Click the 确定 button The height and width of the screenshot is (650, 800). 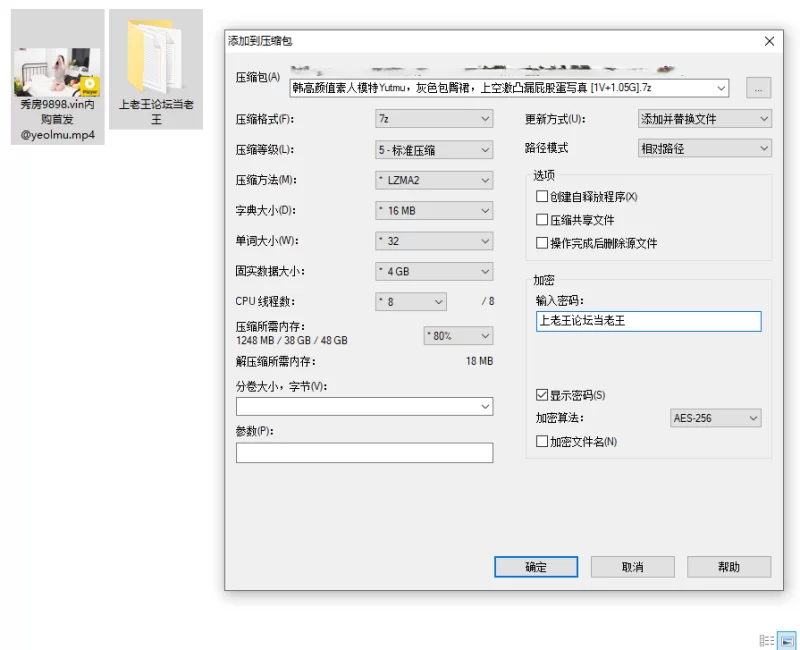pyautogui.click(x=536, y=567)
